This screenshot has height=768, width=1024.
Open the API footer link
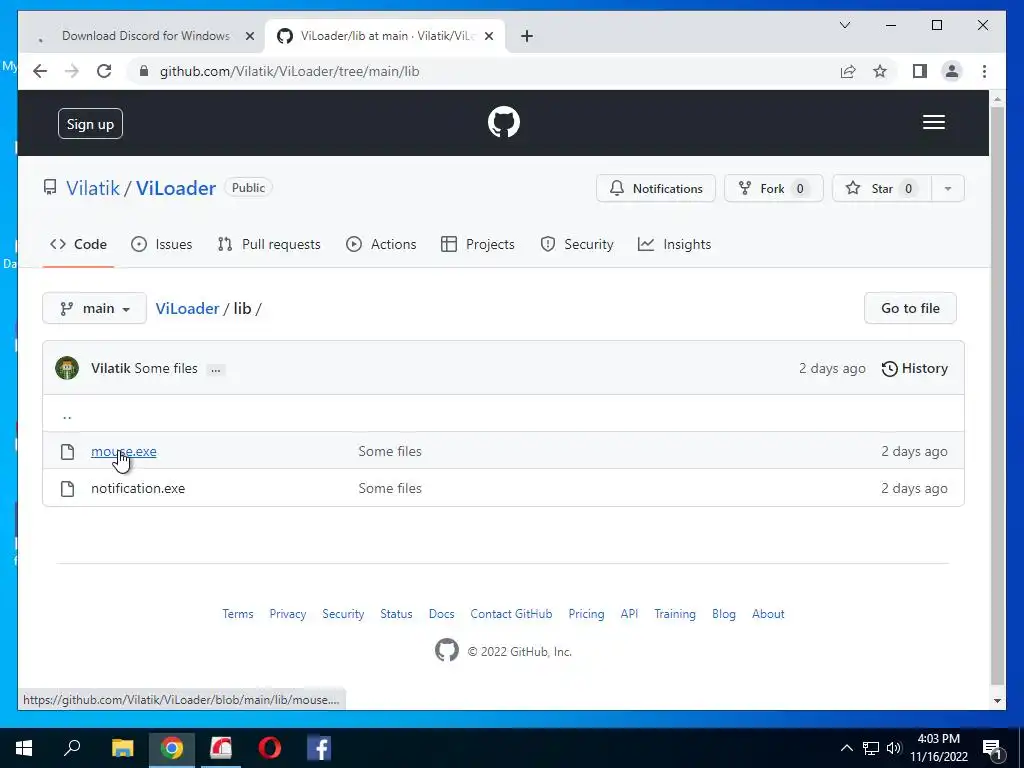click(x=630, y=614)
